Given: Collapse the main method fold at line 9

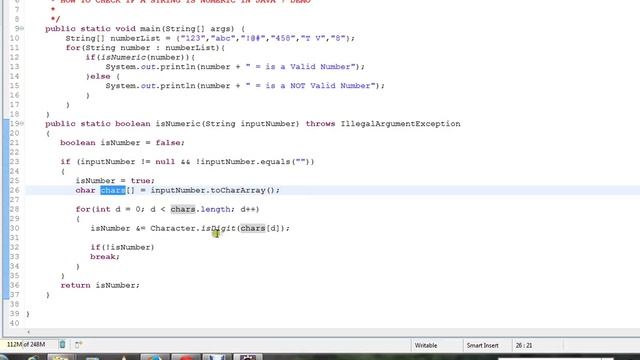Looking at the screenshot, I should point(22,29).
